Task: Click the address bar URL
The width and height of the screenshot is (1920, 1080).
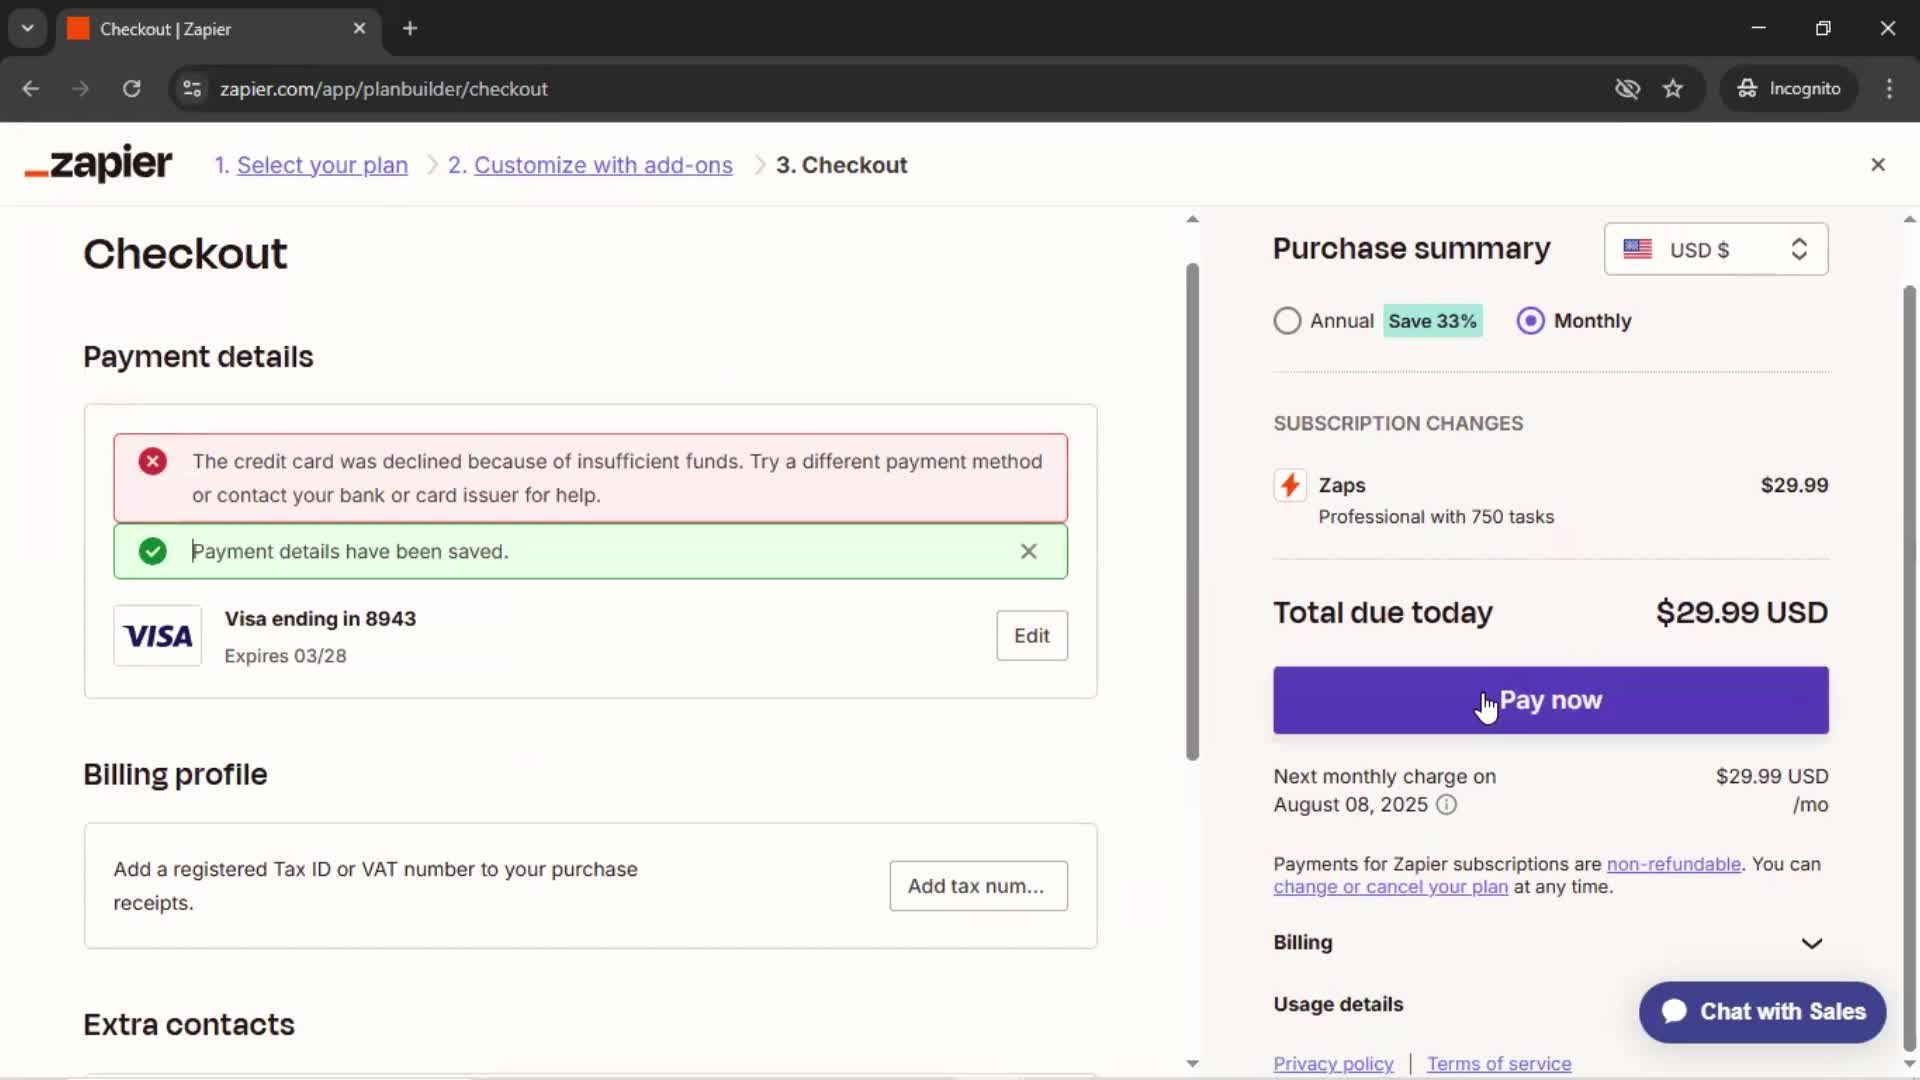Action: [383, 88]
